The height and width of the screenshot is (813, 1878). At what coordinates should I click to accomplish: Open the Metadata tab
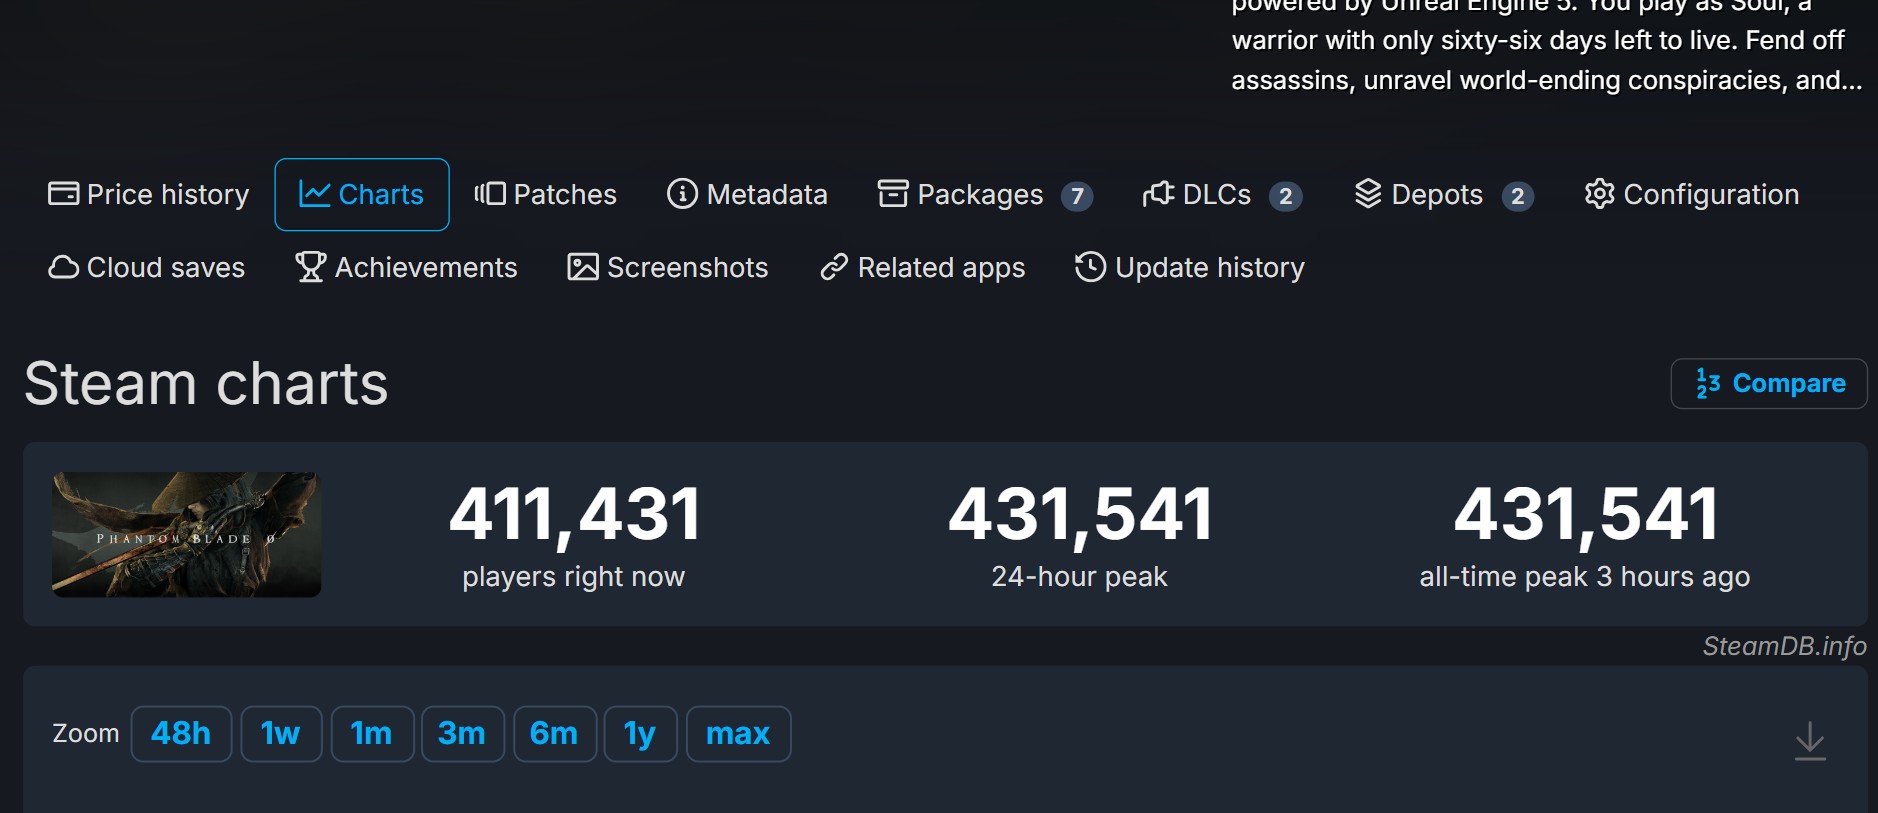point(748,194)
